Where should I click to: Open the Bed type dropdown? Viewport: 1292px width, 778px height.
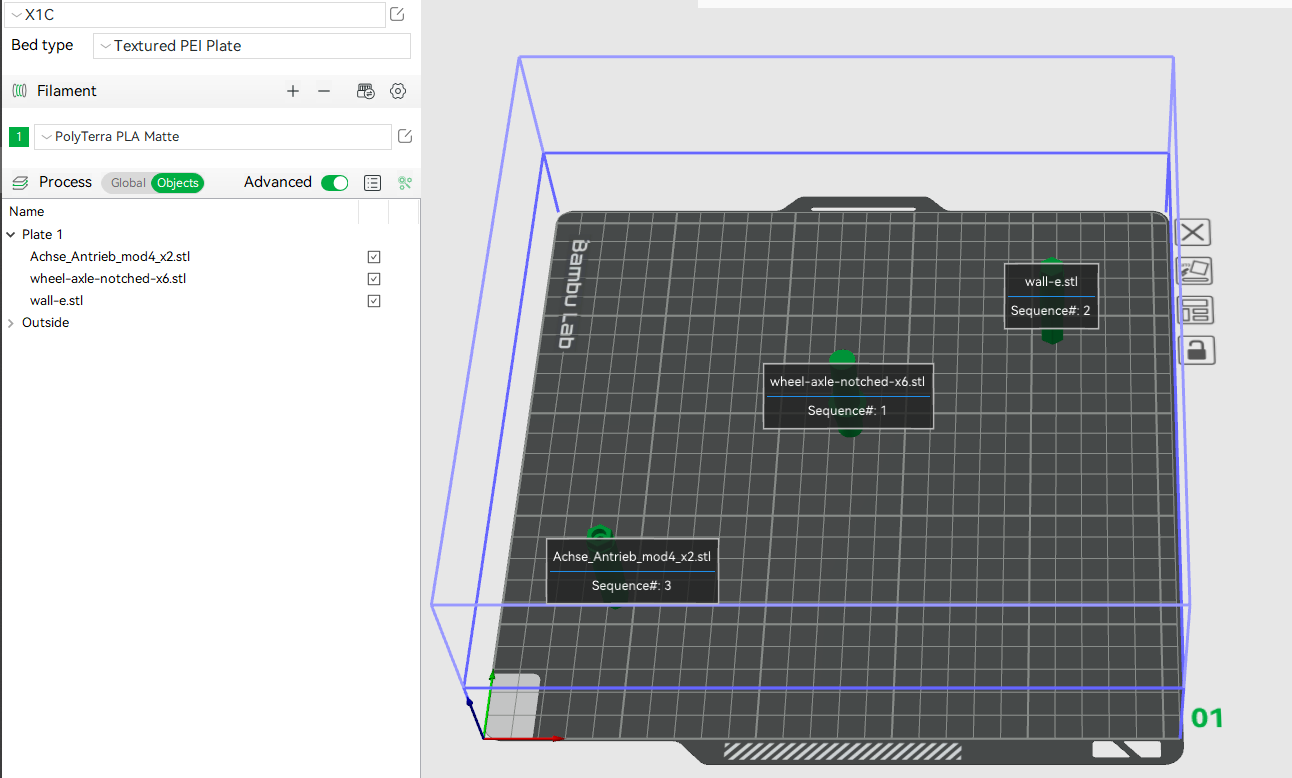pyautogui.click(x=251, y=46)
